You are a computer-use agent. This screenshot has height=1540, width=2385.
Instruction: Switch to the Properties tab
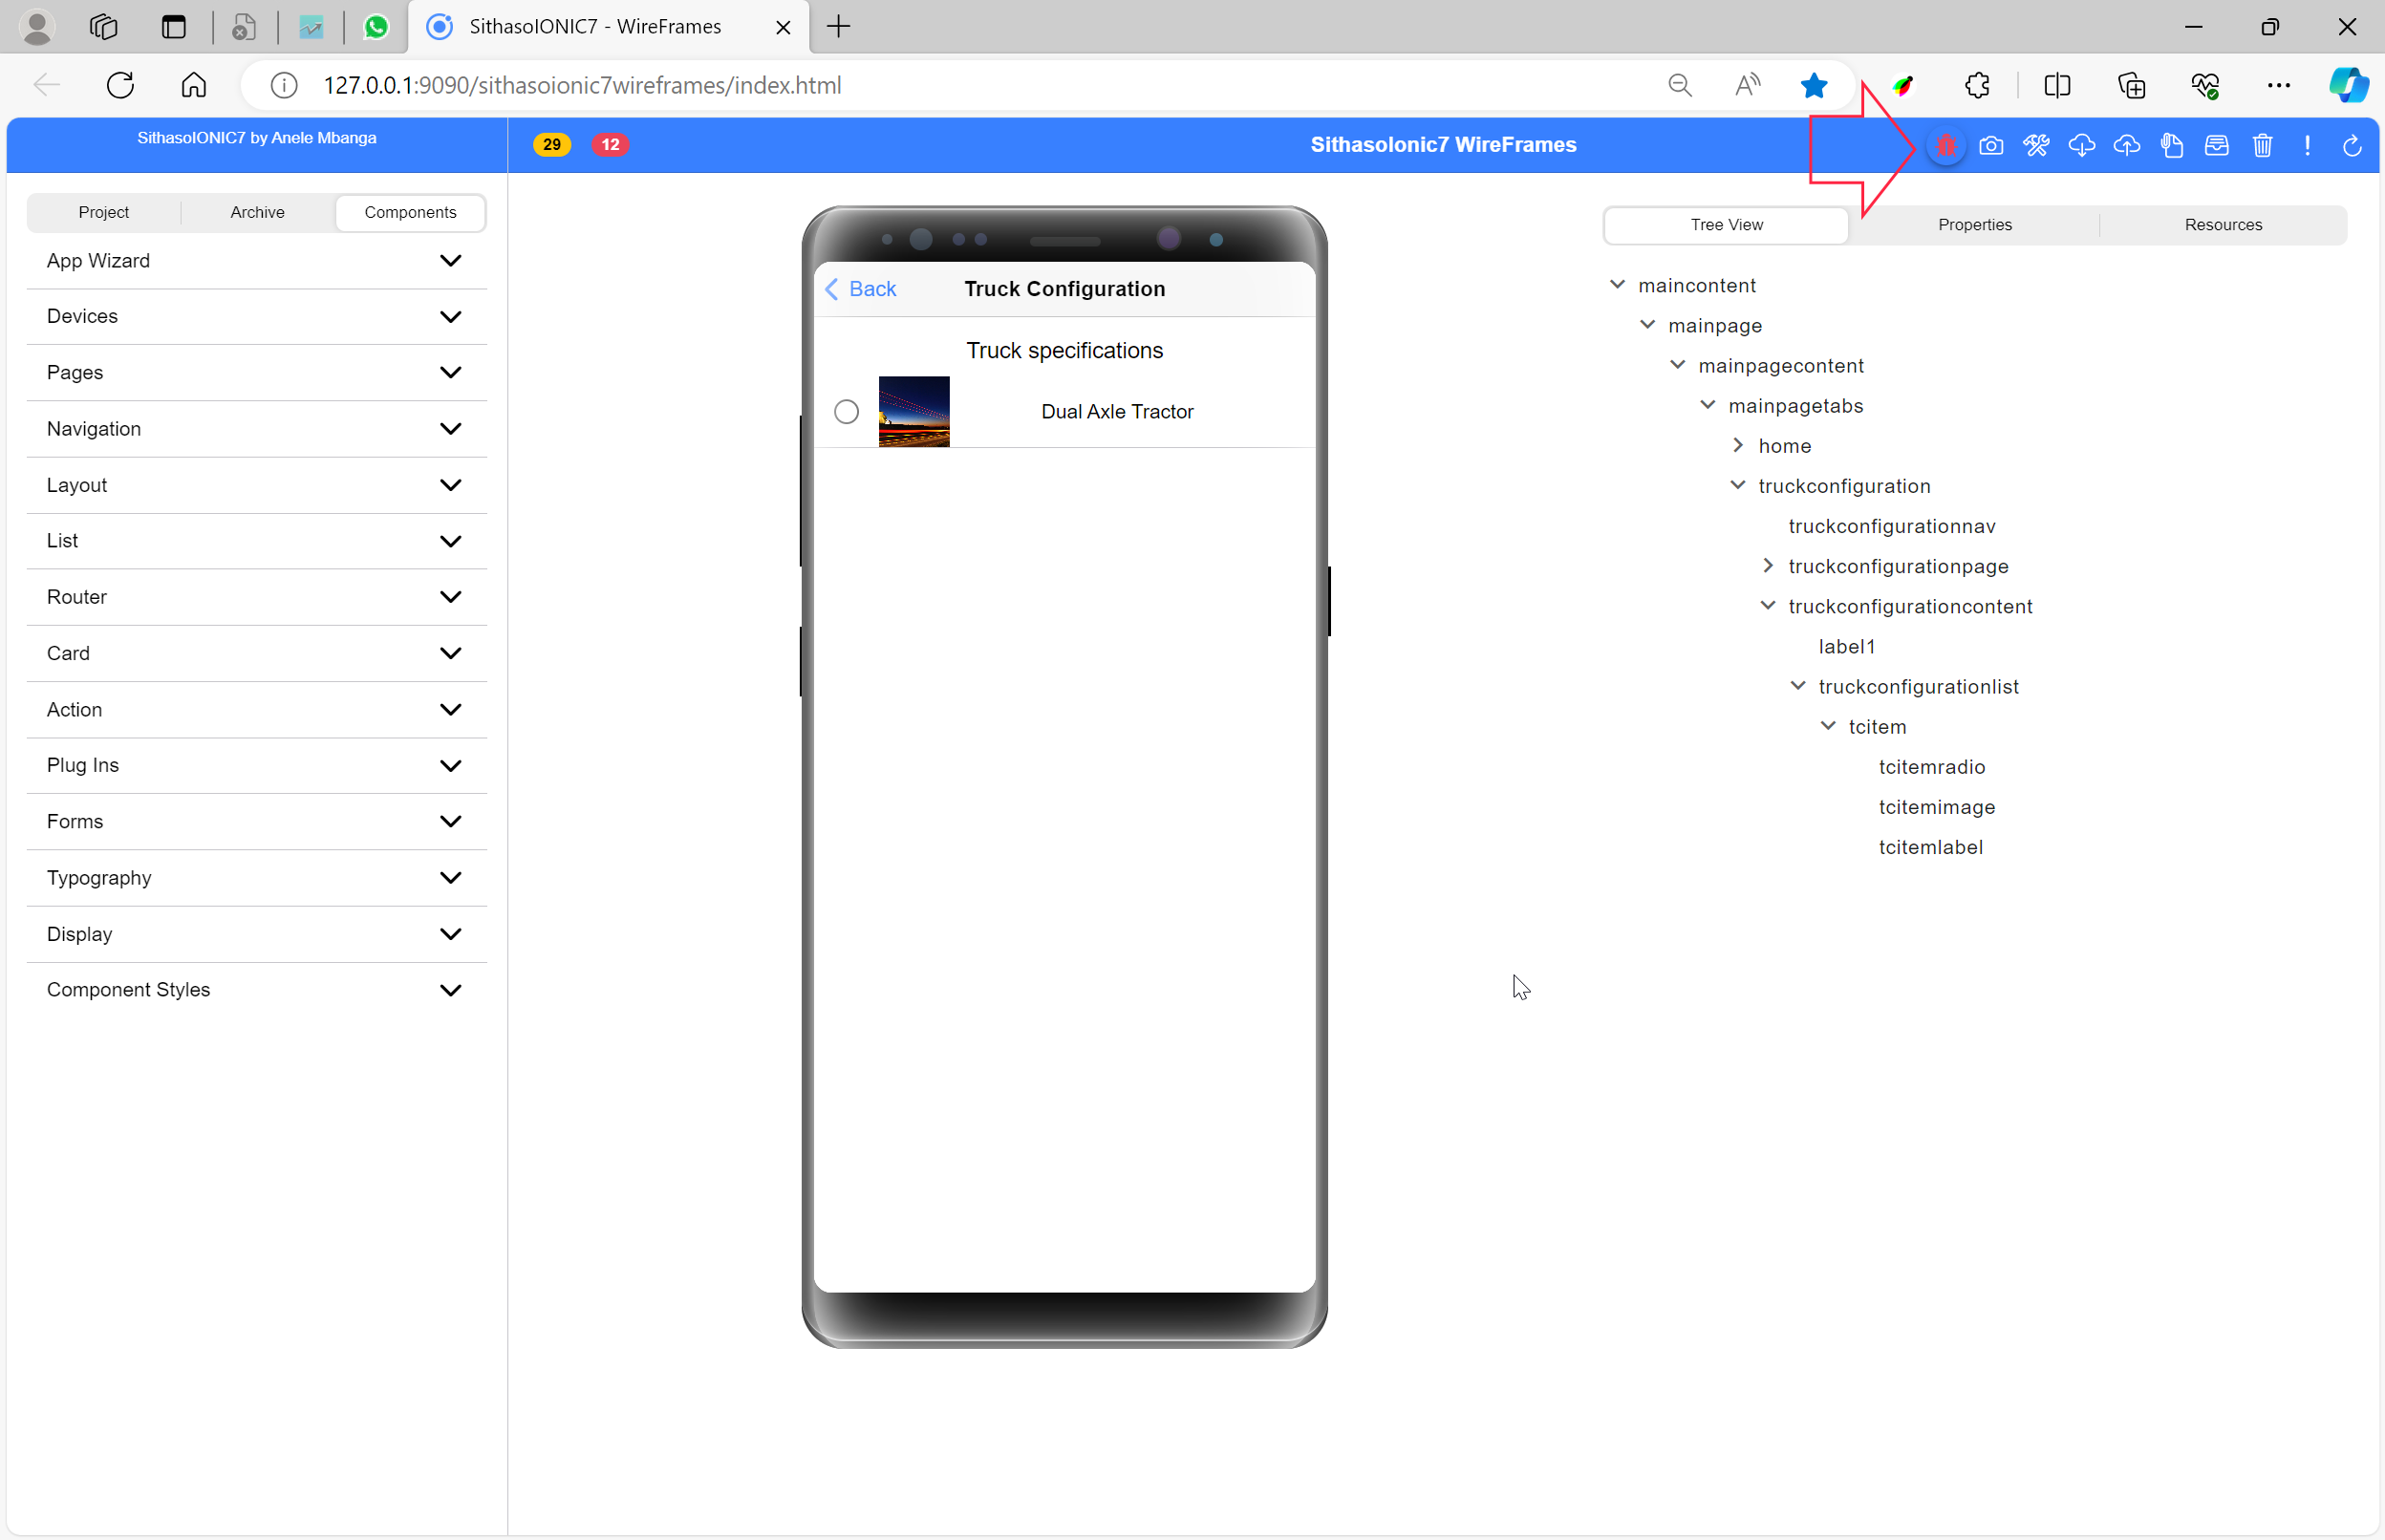(x=1974, y=225)
